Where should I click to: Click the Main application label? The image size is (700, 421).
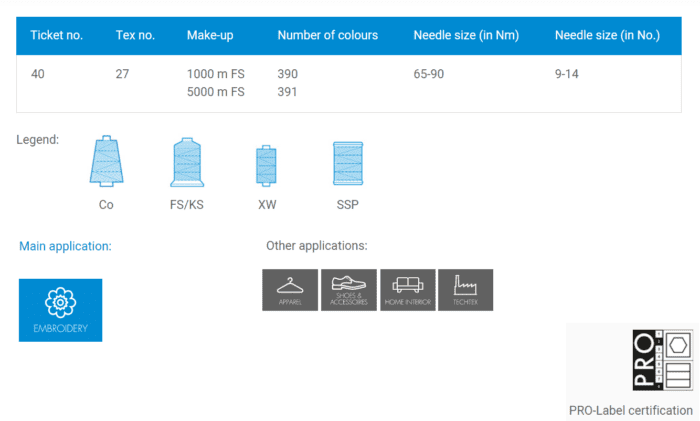coord(65,246)
